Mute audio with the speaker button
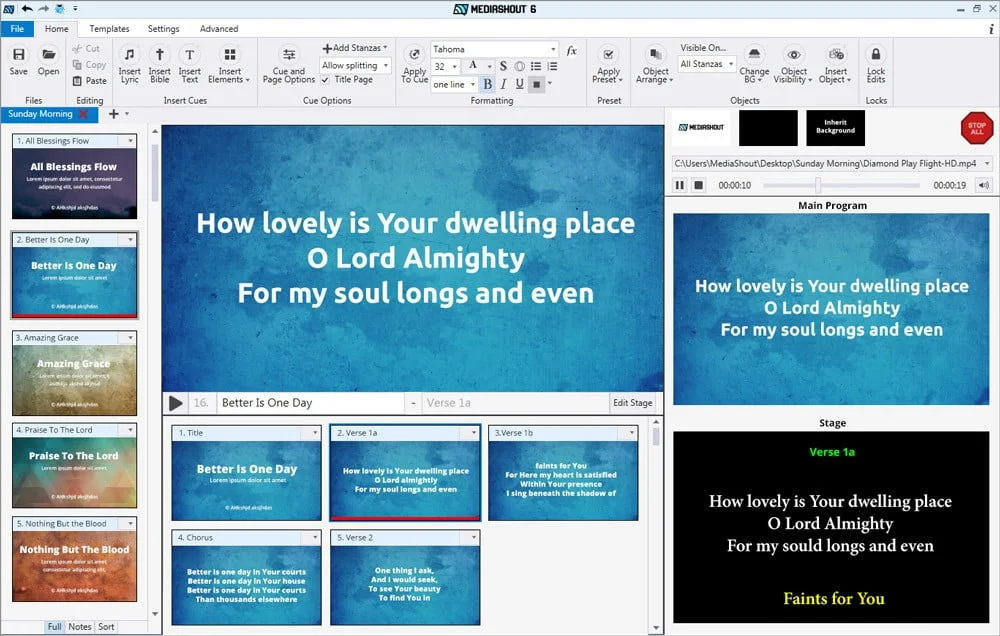 tap(983, 185)
